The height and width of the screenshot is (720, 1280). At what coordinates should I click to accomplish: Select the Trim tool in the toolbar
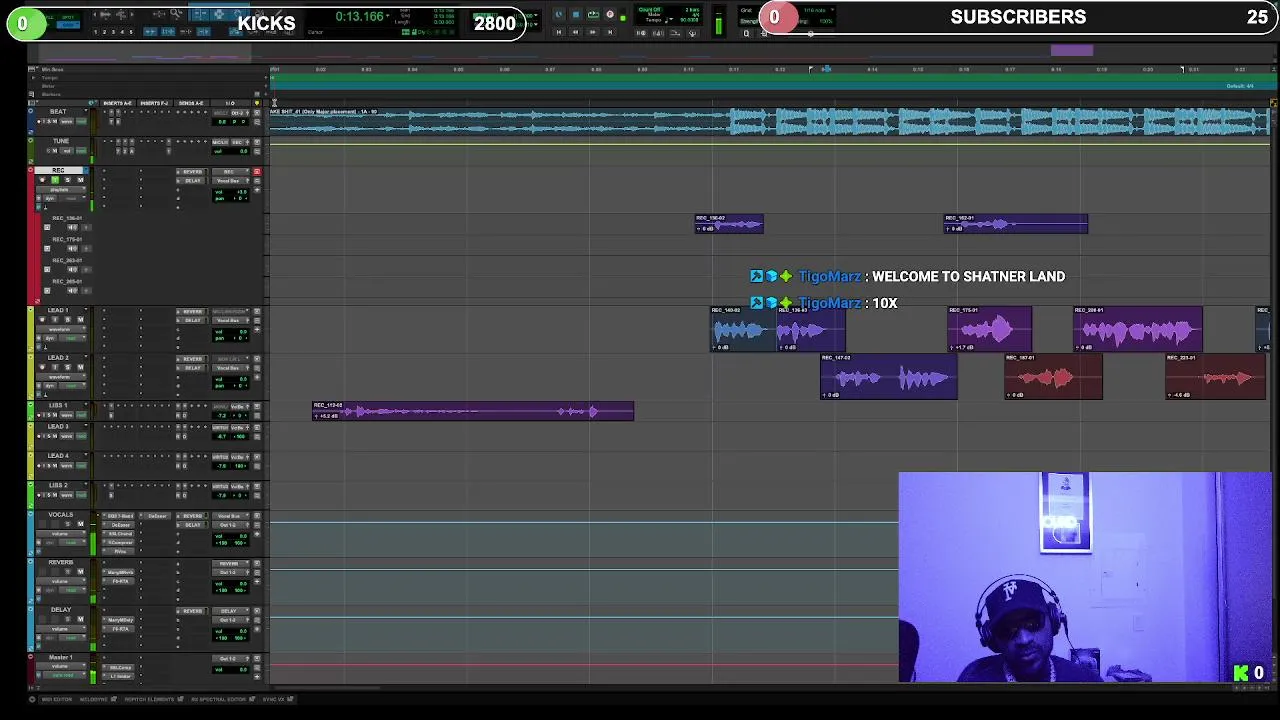[200, 14]
